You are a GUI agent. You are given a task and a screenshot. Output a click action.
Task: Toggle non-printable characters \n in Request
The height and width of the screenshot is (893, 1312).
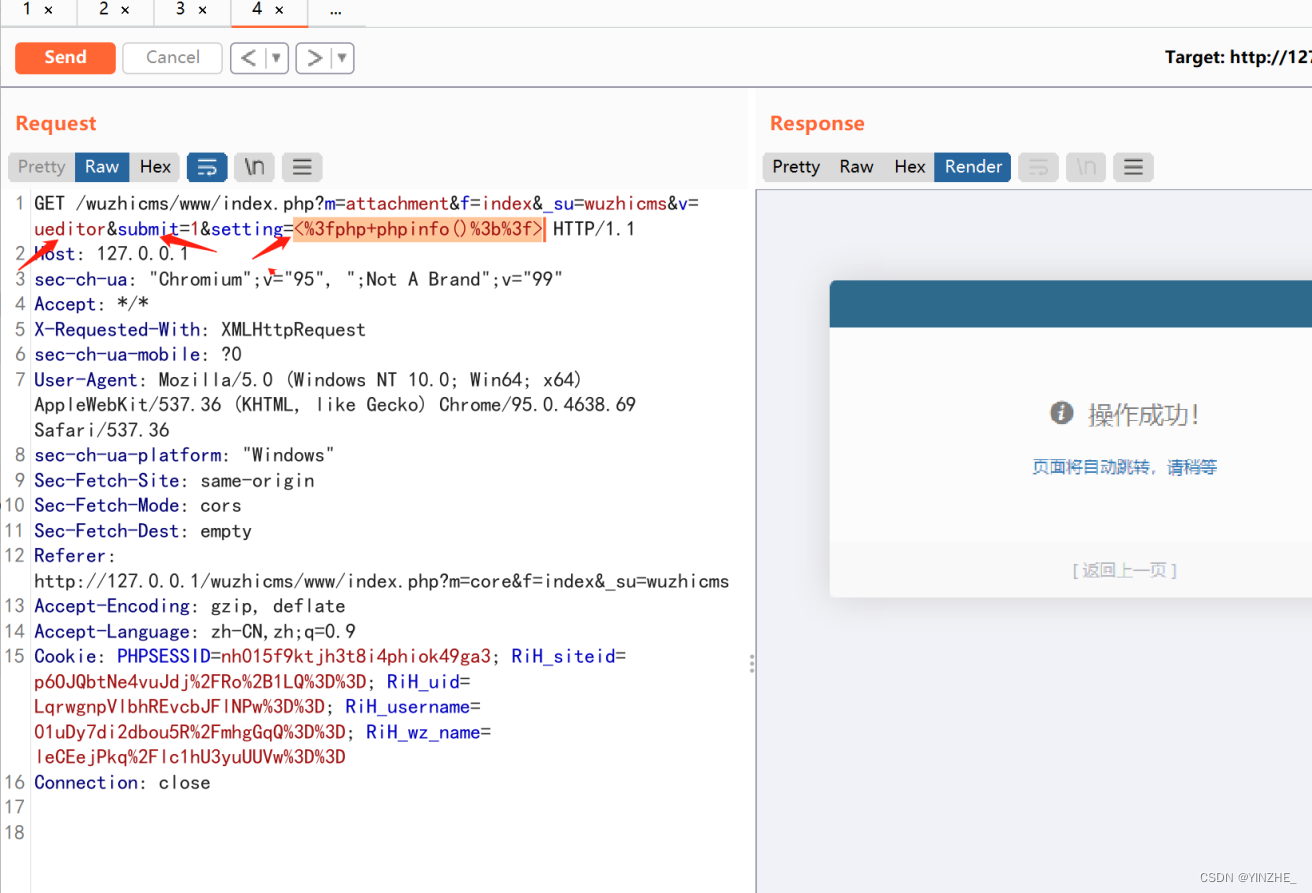tap(254, 167)
